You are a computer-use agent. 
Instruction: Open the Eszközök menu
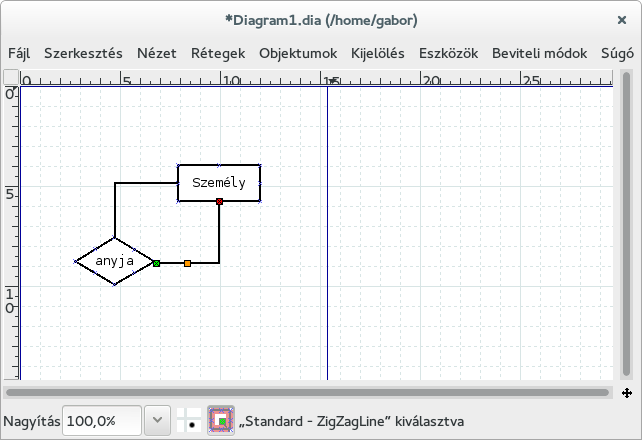click(x=449, y=53)
